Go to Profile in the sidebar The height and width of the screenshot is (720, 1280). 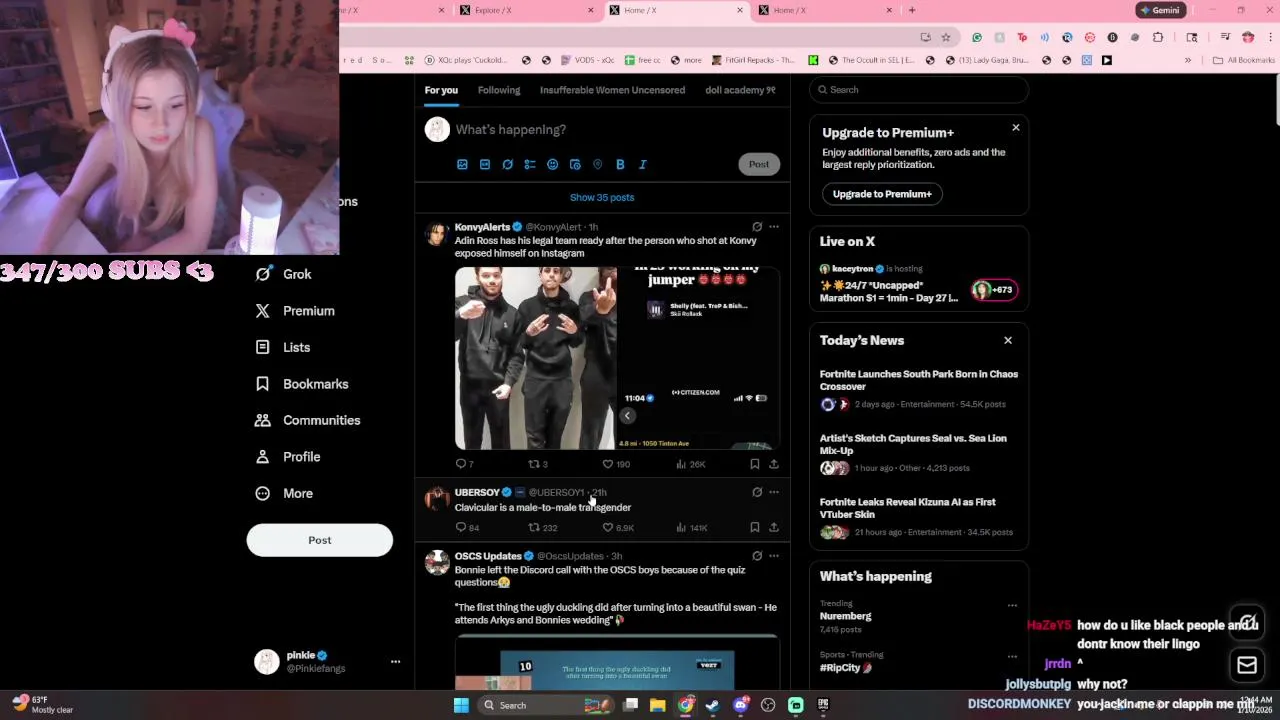(288, 457)
